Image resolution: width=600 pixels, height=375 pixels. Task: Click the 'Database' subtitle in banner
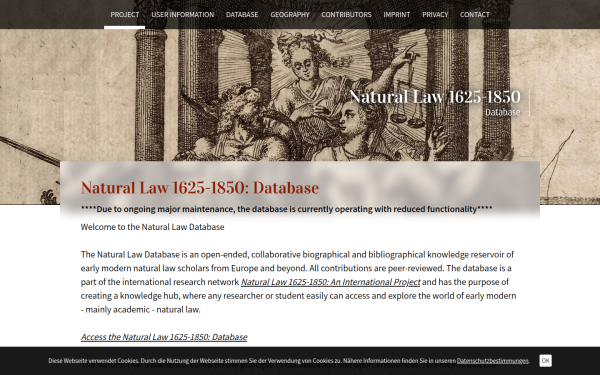pyautogui.click(x=503, y=112)
